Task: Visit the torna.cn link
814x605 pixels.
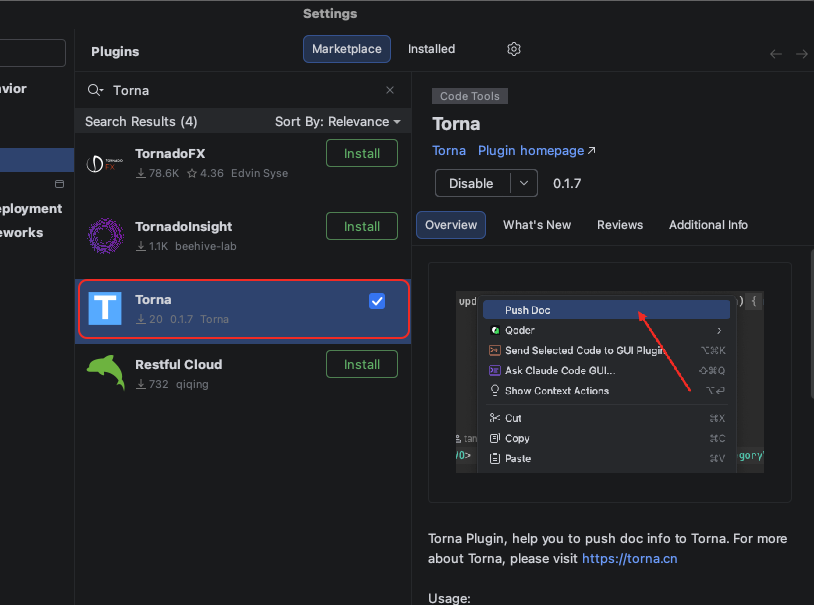Action: [629, 558]
